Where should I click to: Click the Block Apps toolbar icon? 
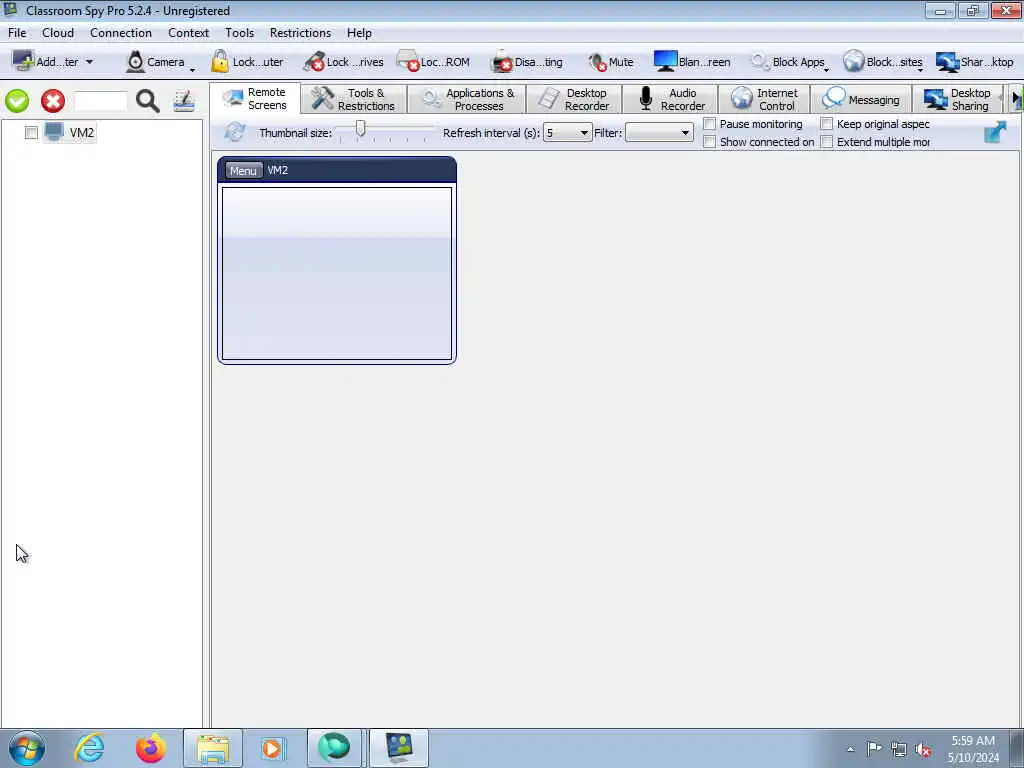pos(760,61)
